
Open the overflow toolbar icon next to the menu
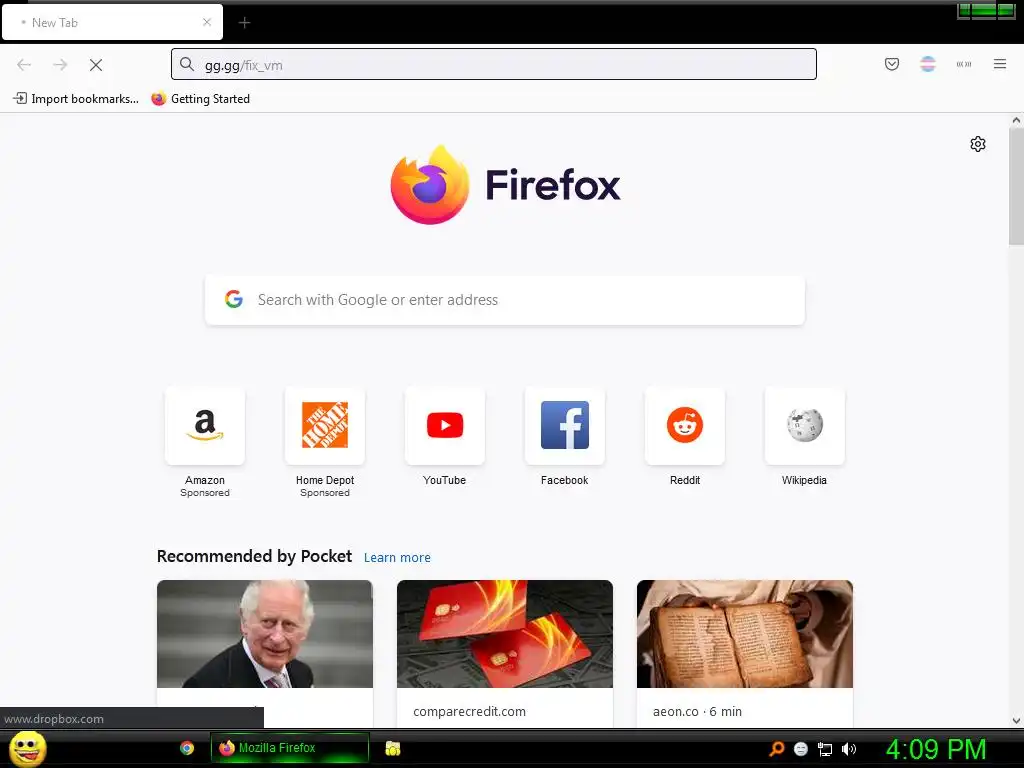[x=964, y=64]
